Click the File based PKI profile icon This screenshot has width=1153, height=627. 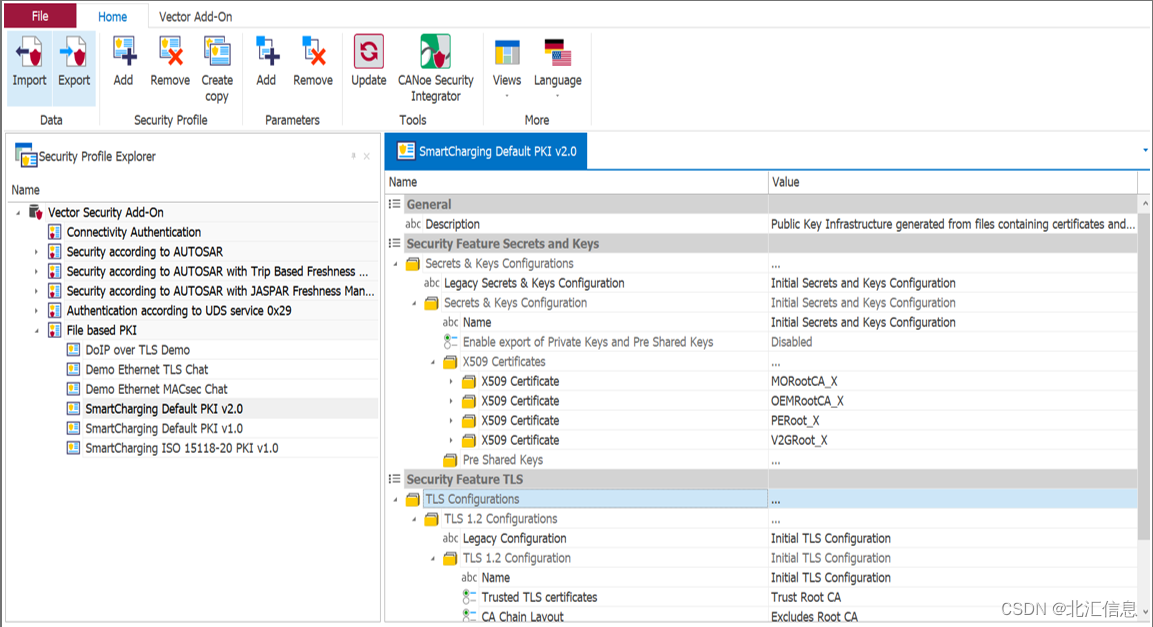coord(54,330)
